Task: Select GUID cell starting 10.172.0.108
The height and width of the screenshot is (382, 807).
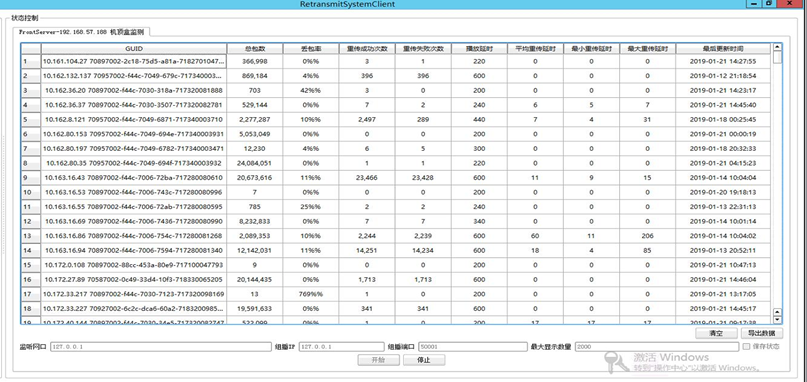Action: (x=134, y=265)
